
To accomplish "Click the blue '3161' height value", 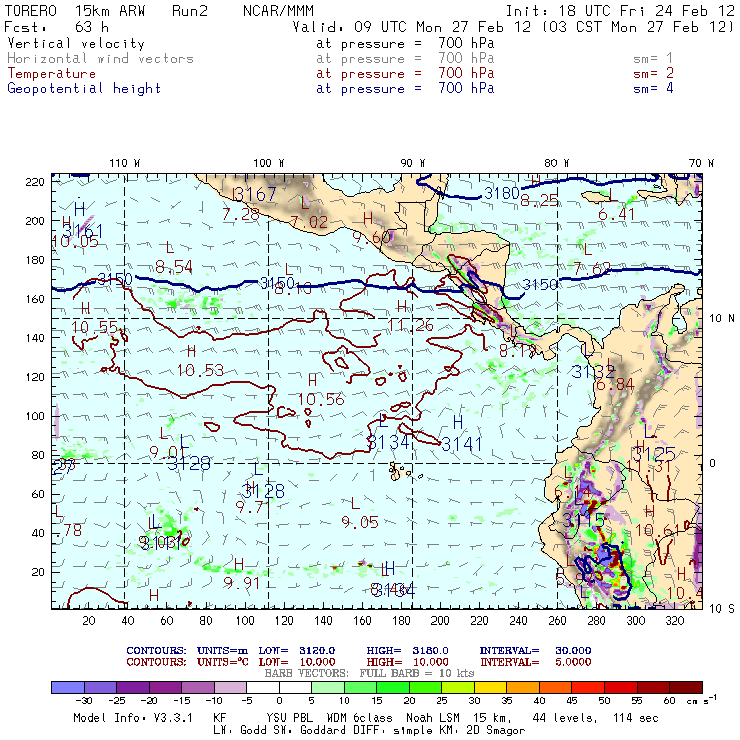I will point(83,231).
